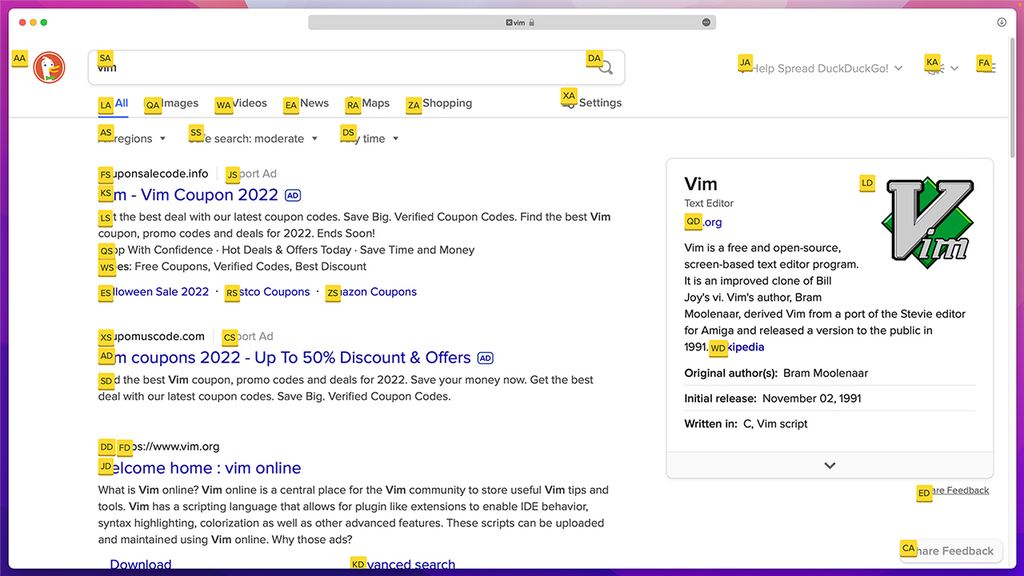Click inside the vim search box

coord(300,68)
